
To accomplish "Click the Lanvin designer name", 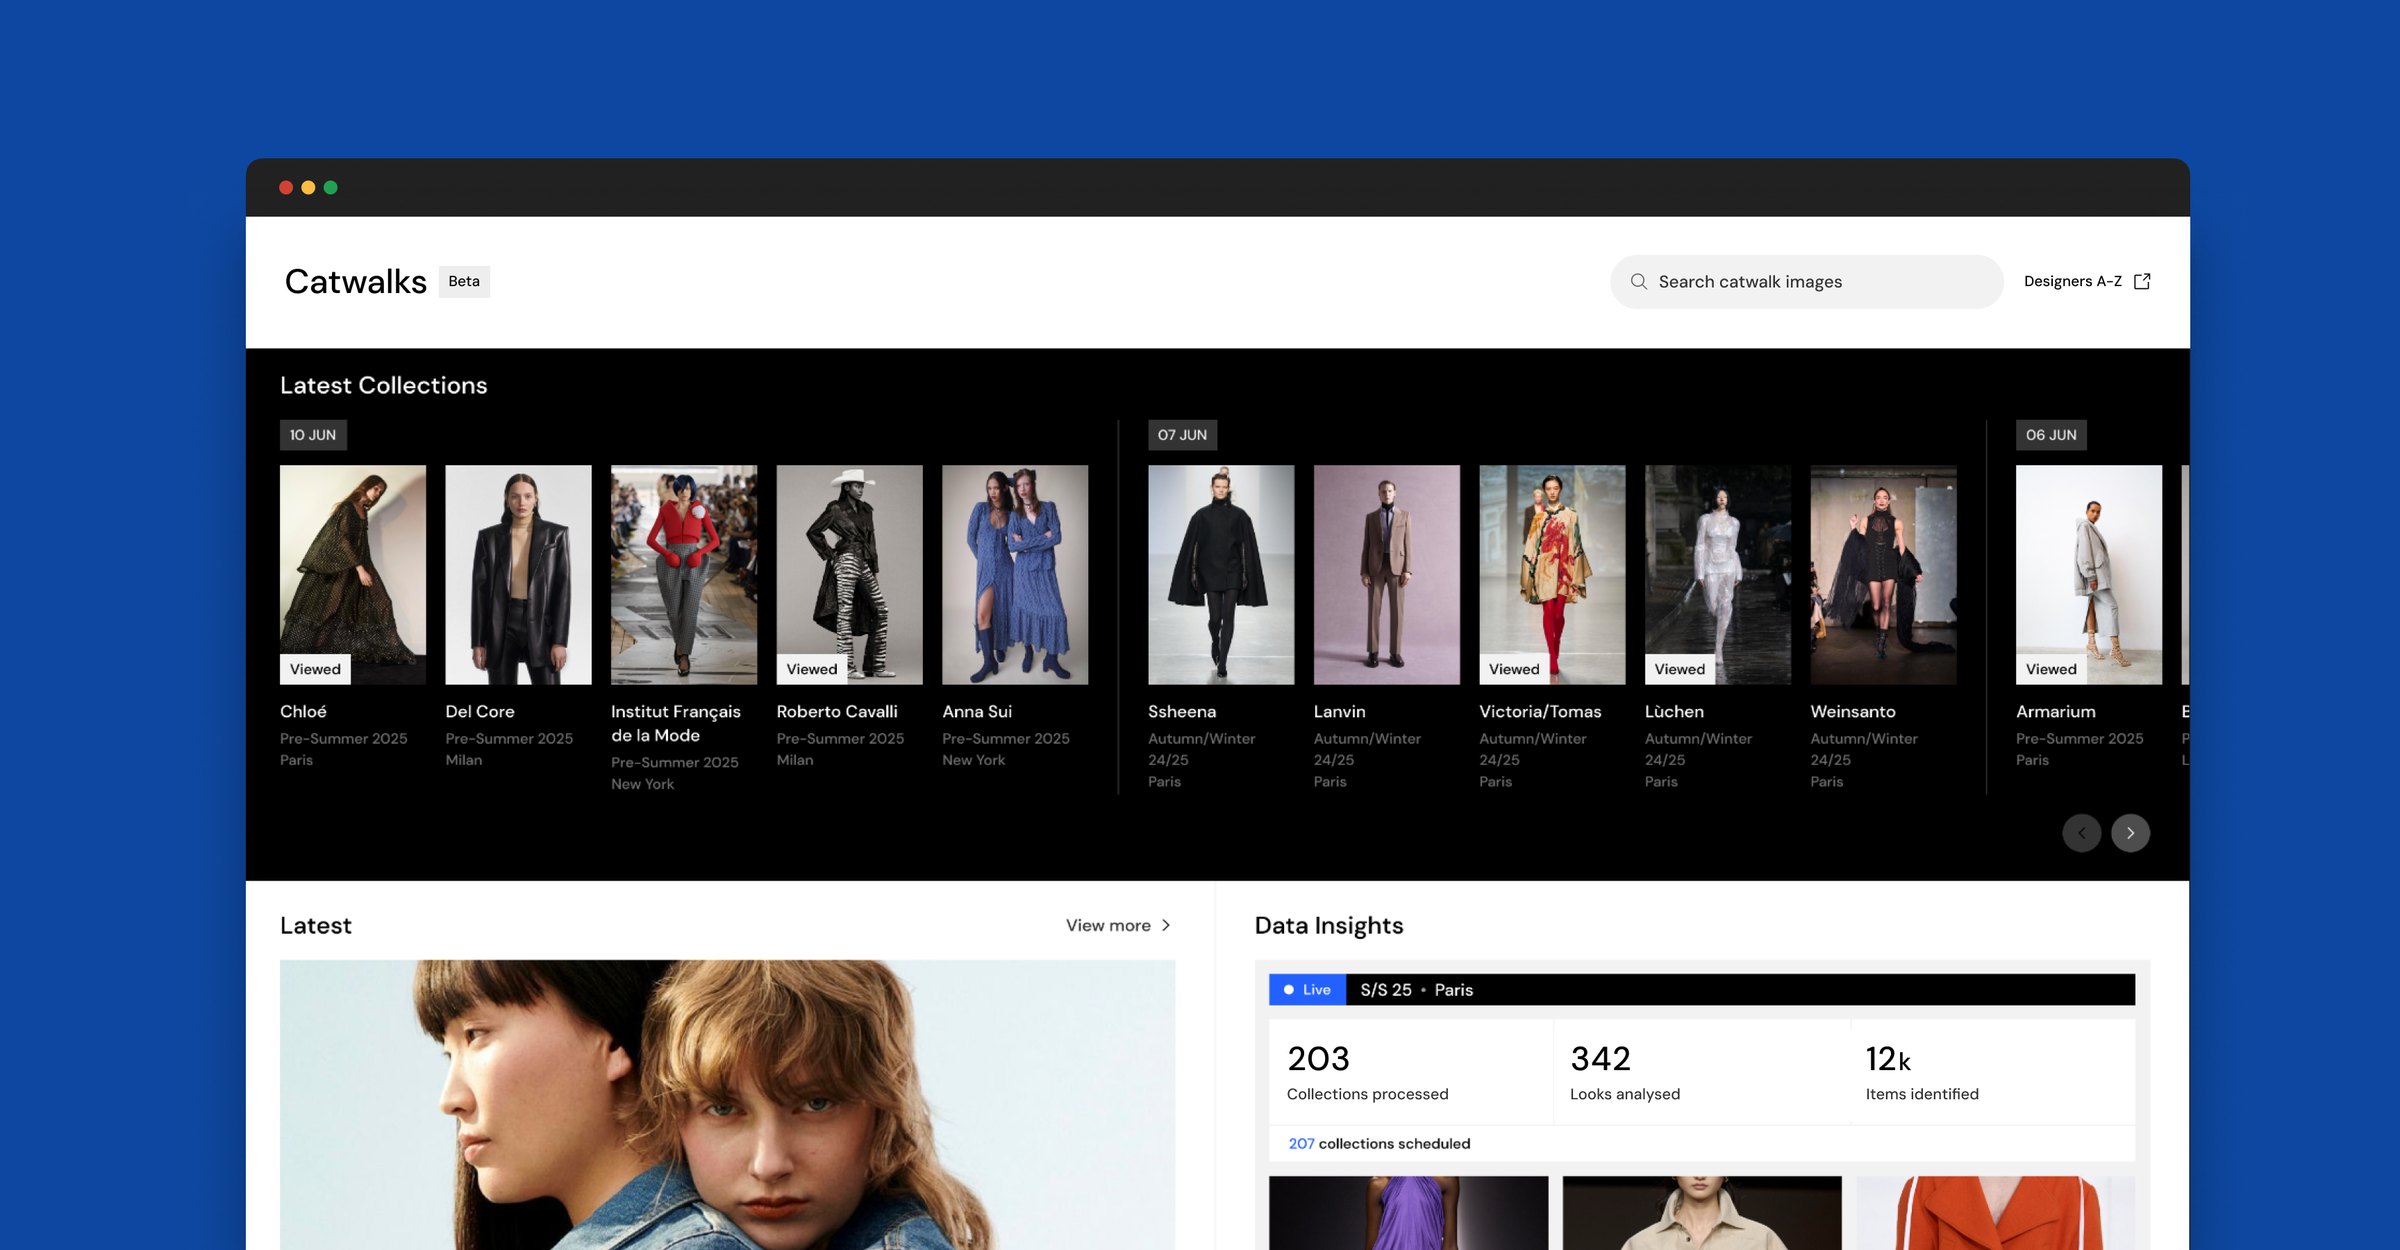I will pos(1340,712).
